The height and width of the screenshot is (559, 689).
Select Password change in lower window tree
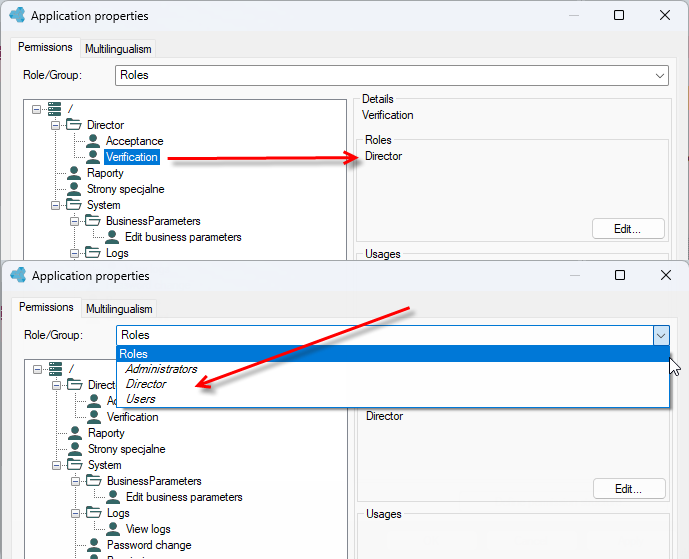[149, 545]
